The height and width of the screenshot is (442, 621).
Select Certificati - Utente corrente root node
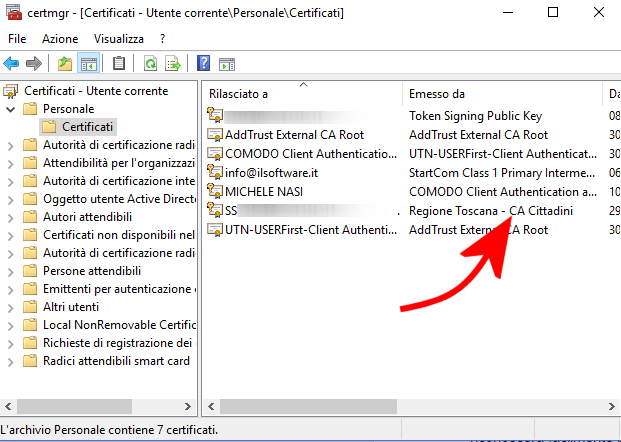(x=96, y=91)
